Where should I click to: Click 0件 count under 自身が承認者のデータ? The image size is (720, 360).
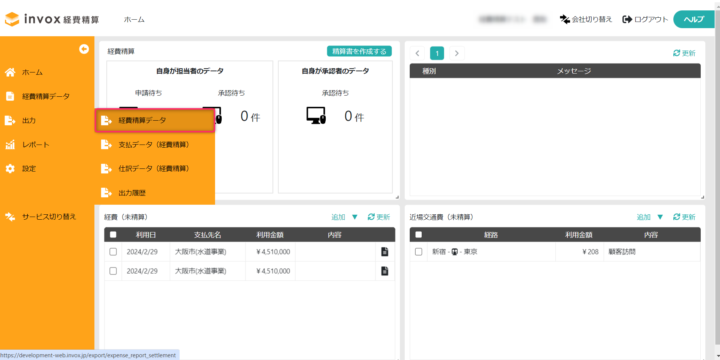point(354,117)
